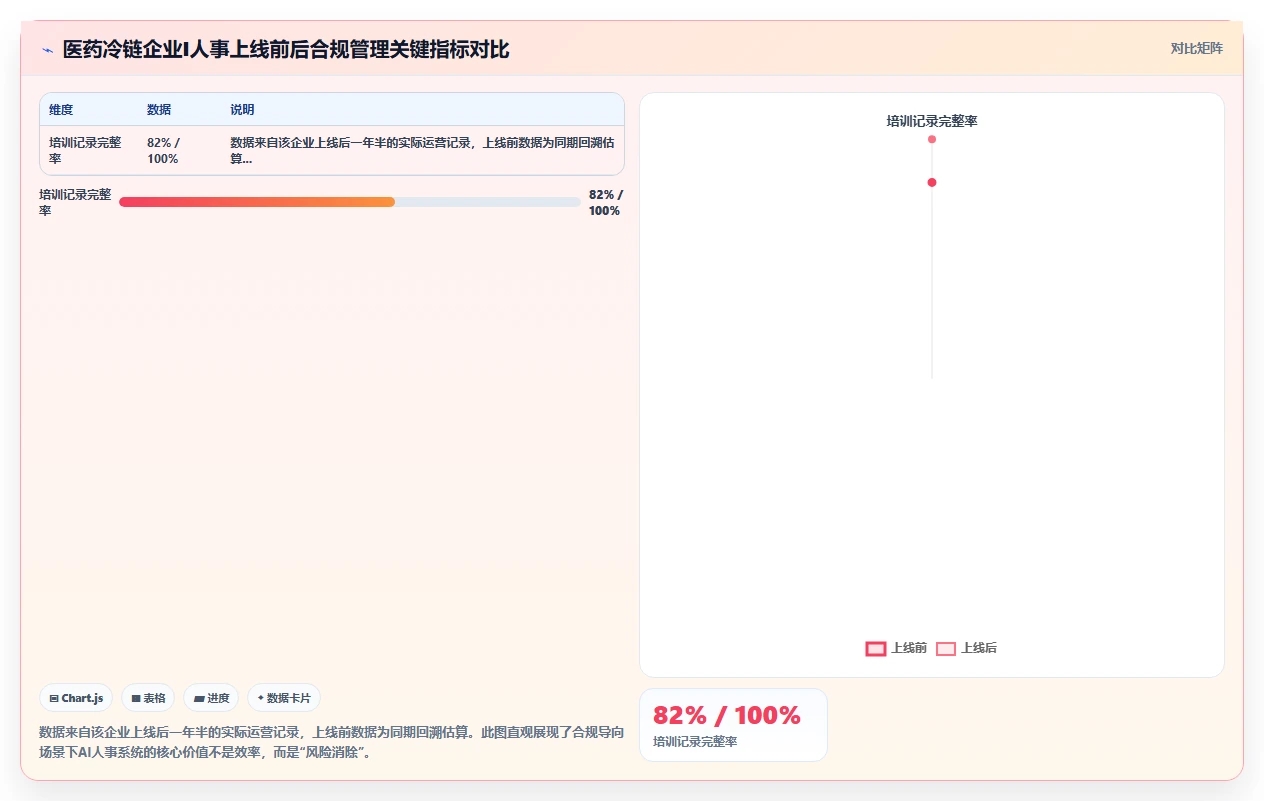Select the 进度 tag chip
This screenshot has height=801, width=1264.
[211, 698]
